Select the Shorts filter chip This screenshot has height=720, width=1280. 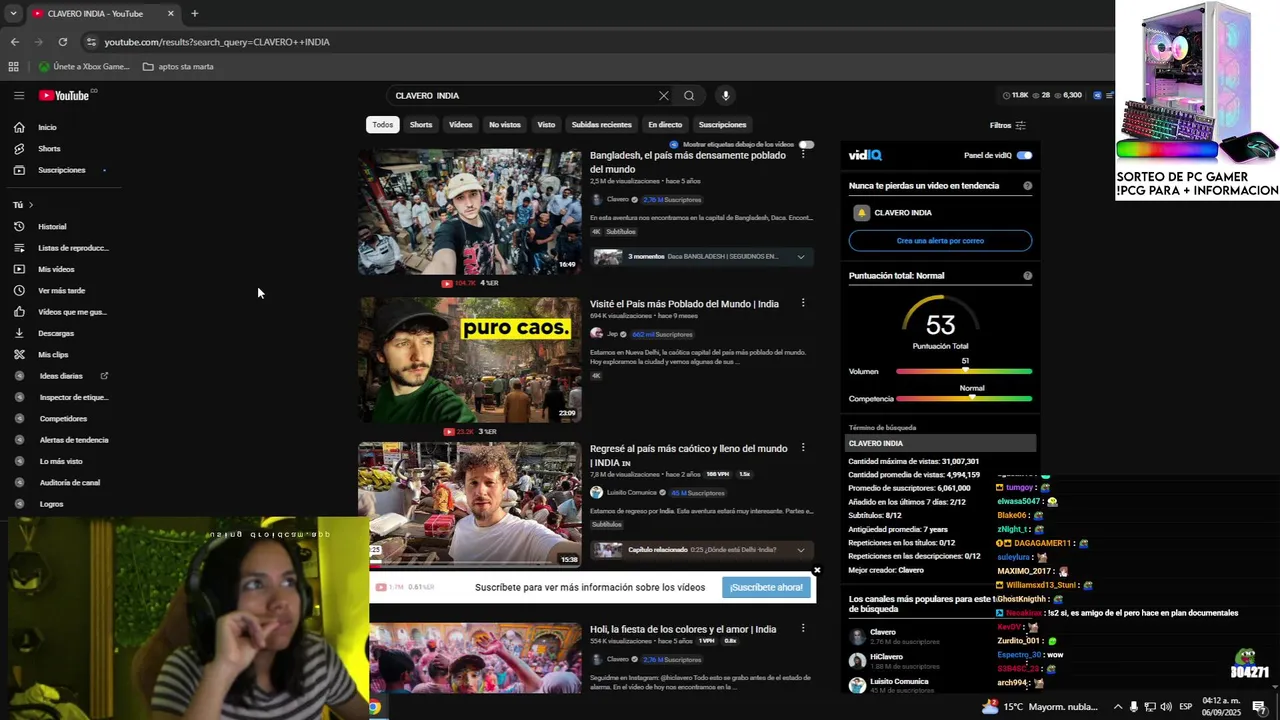(421, 125)
